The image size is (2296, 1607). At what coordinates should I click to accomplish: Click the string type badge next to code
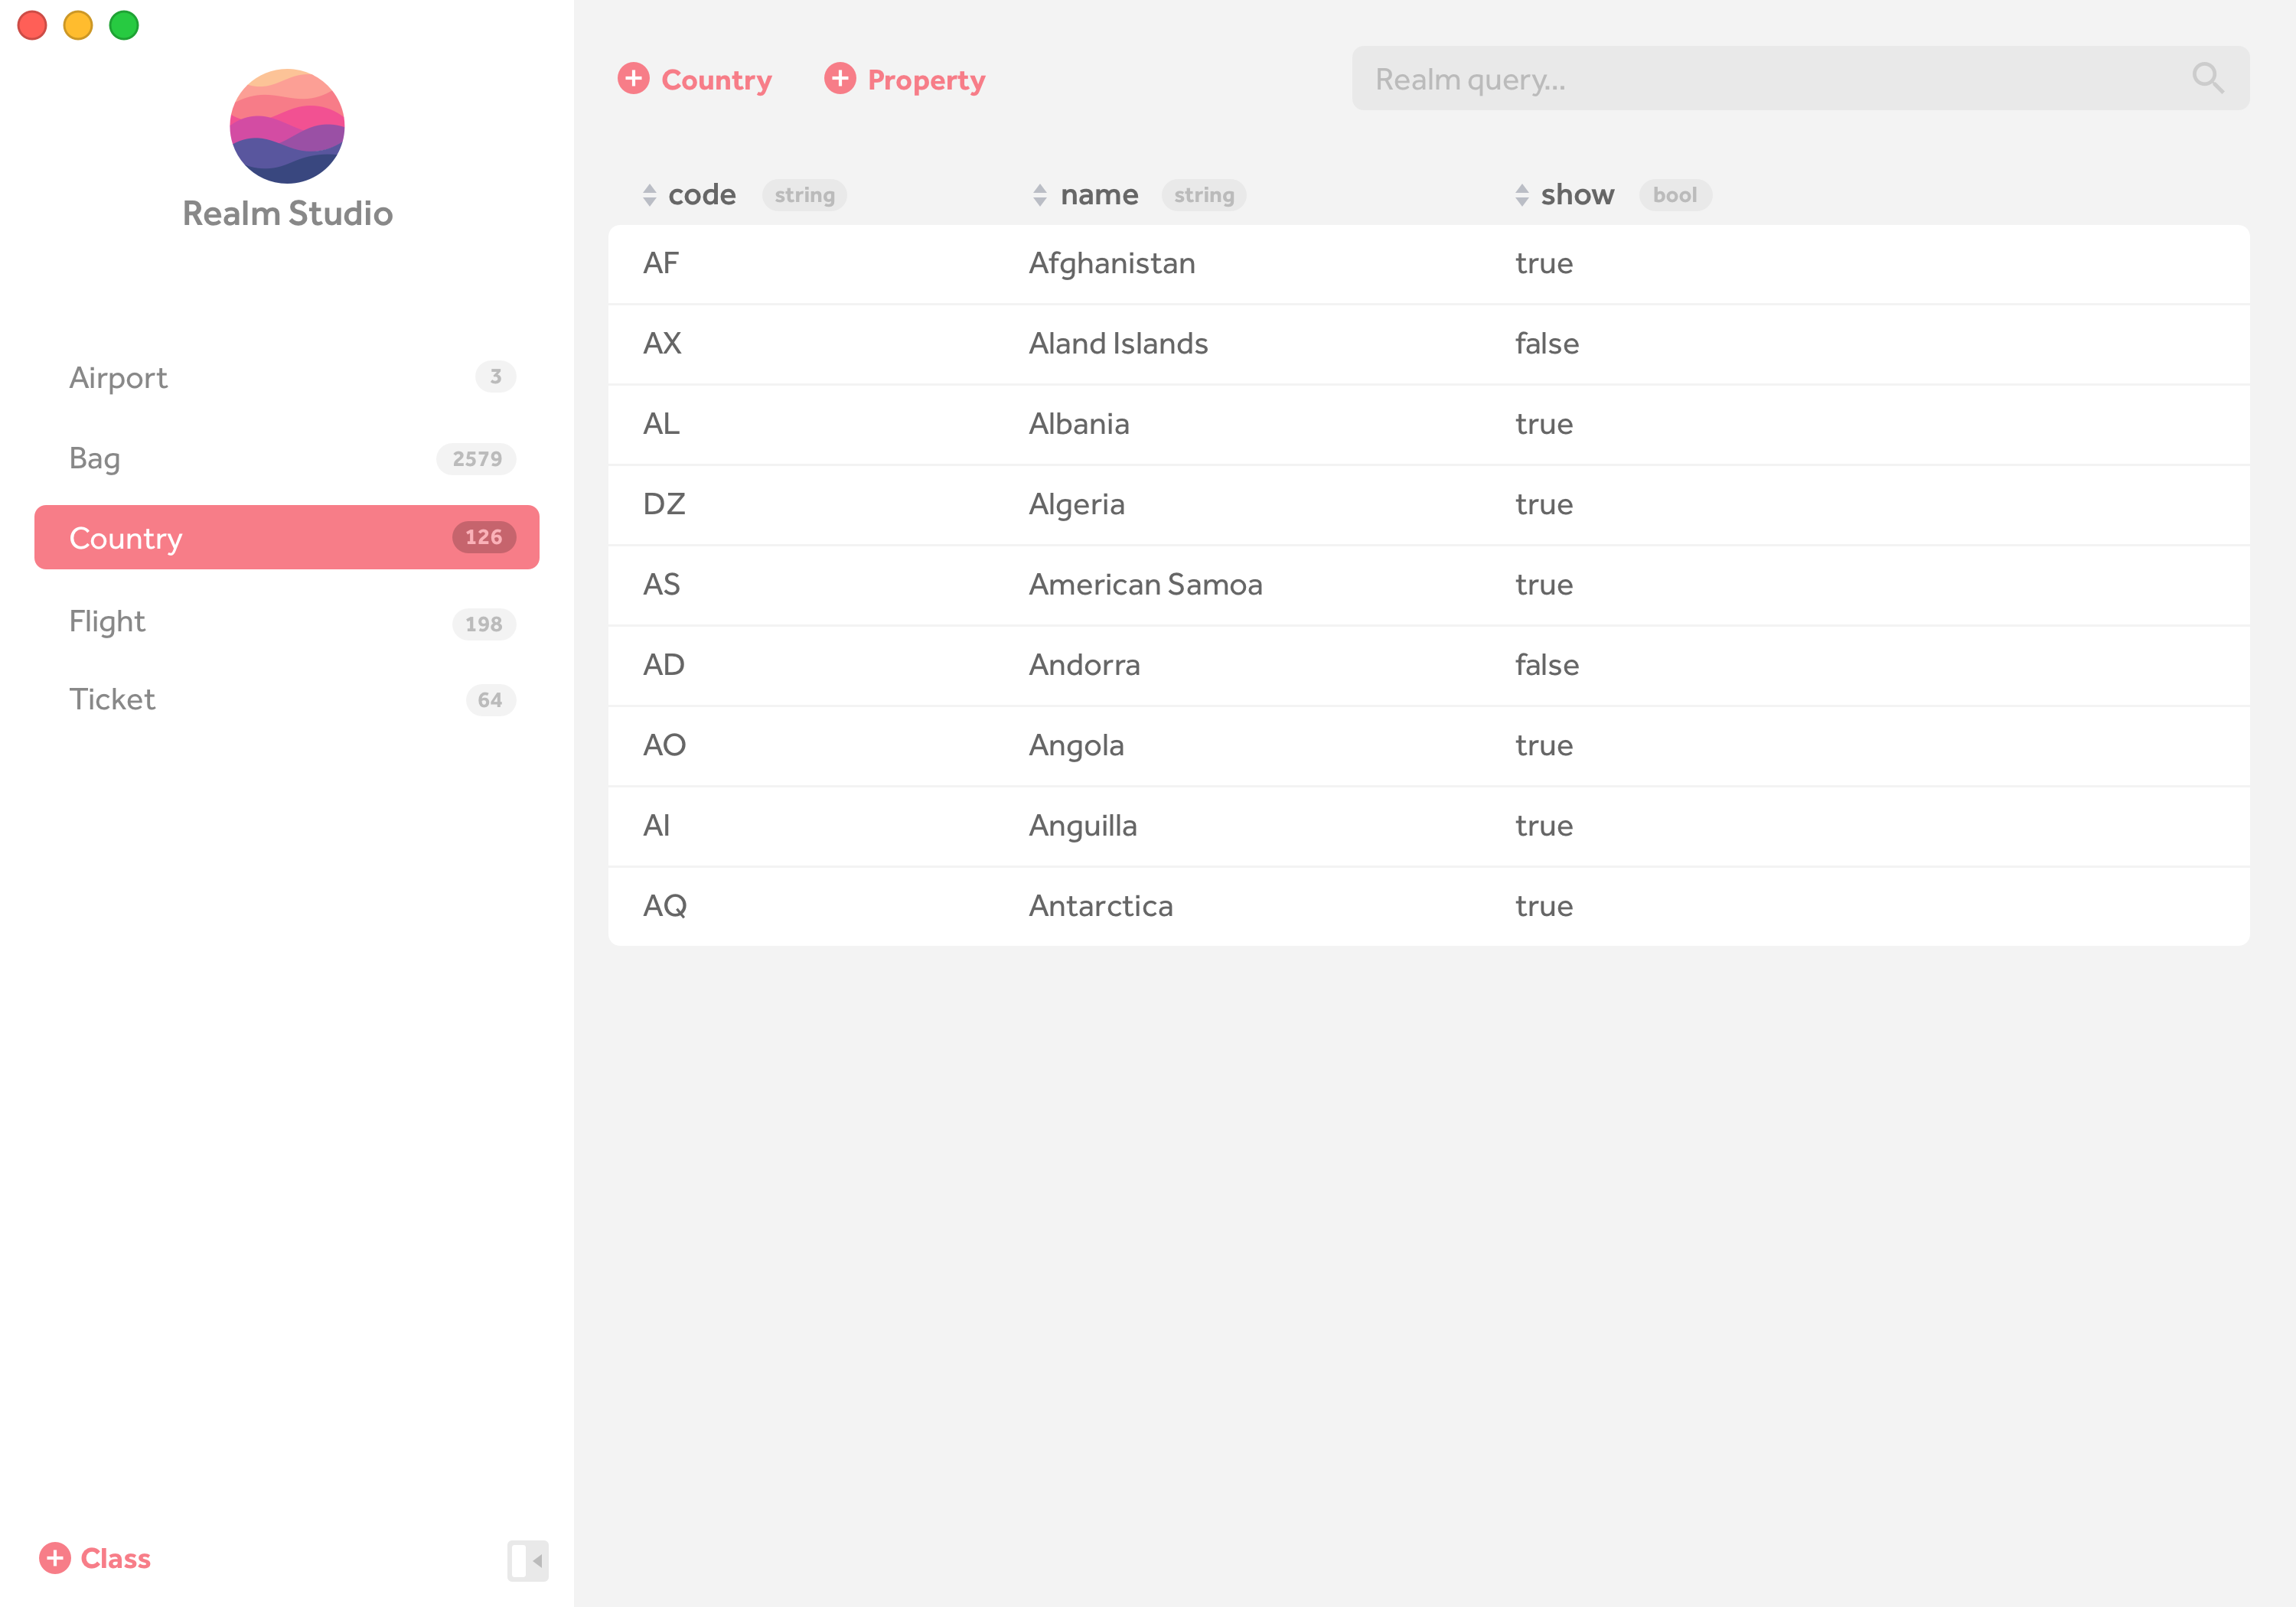click(x=805, y=195)
